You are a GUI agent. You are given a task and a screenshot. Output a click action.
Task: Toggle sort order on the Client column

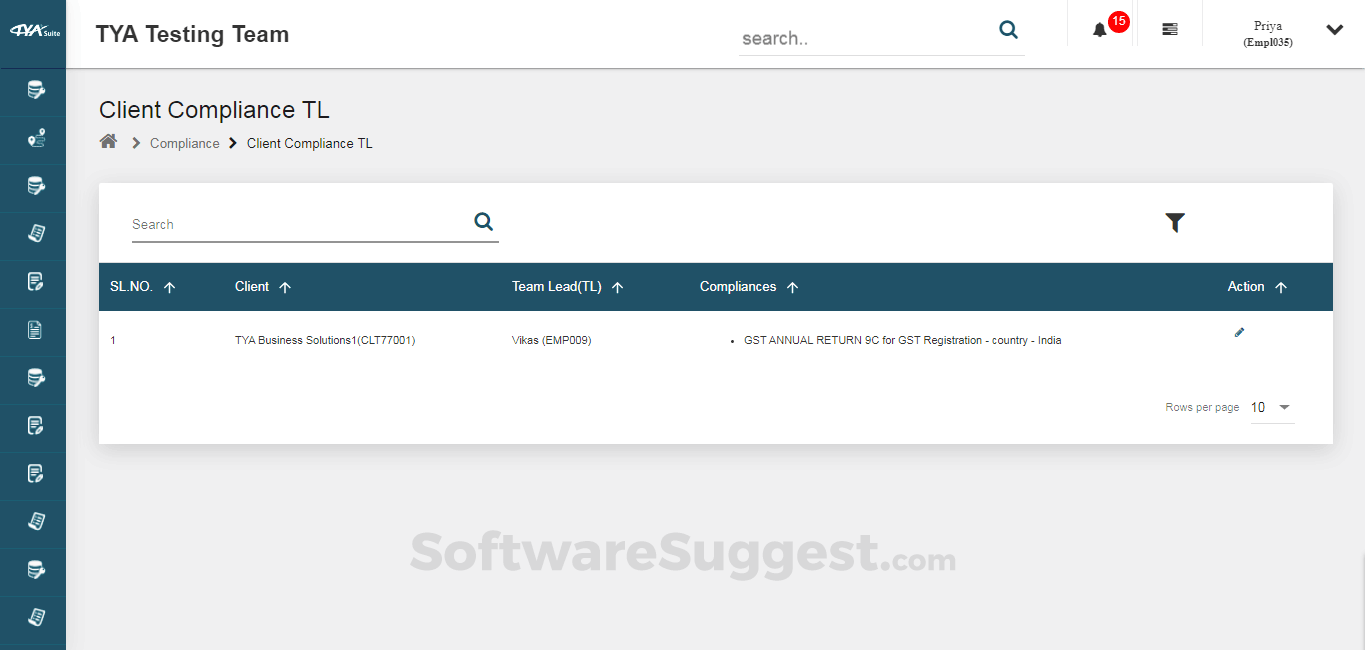[286, 286]
